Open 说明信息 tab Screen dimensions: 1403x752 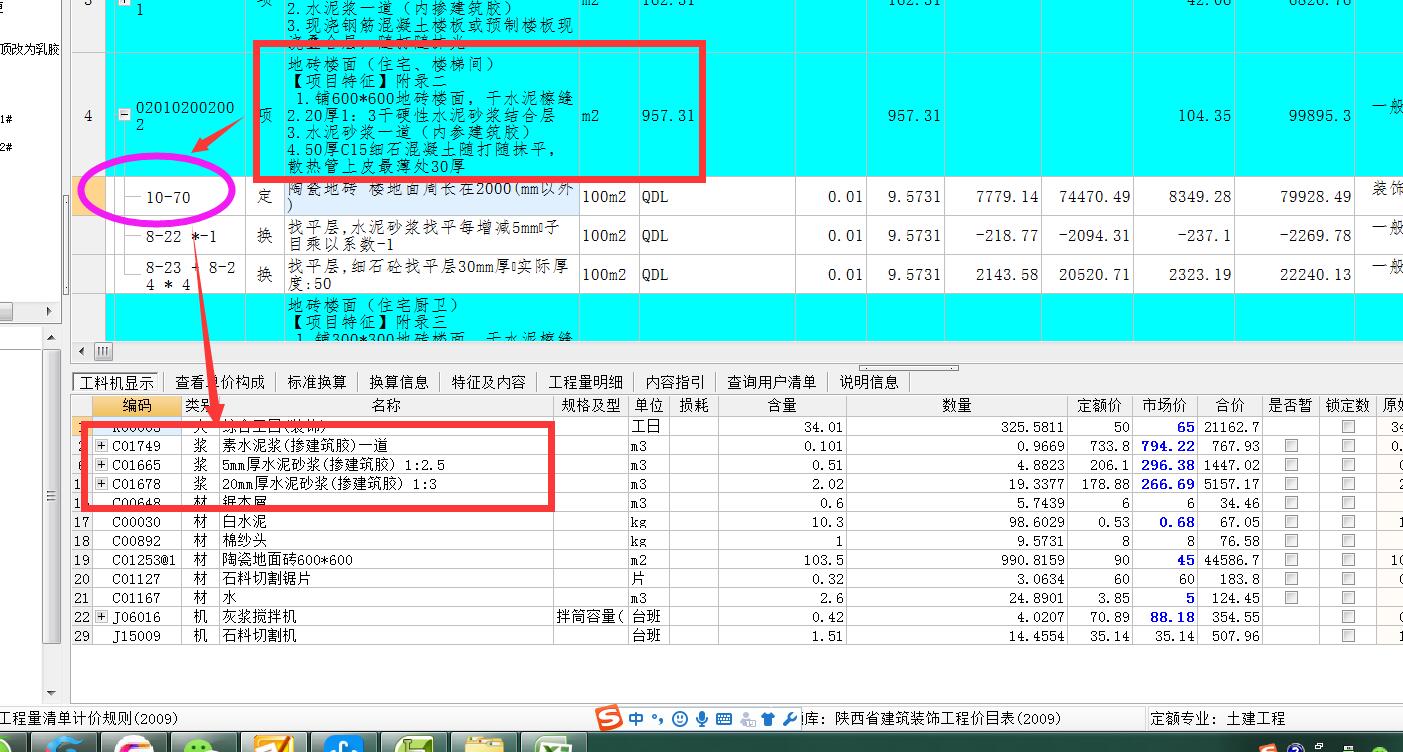(869, 382)
